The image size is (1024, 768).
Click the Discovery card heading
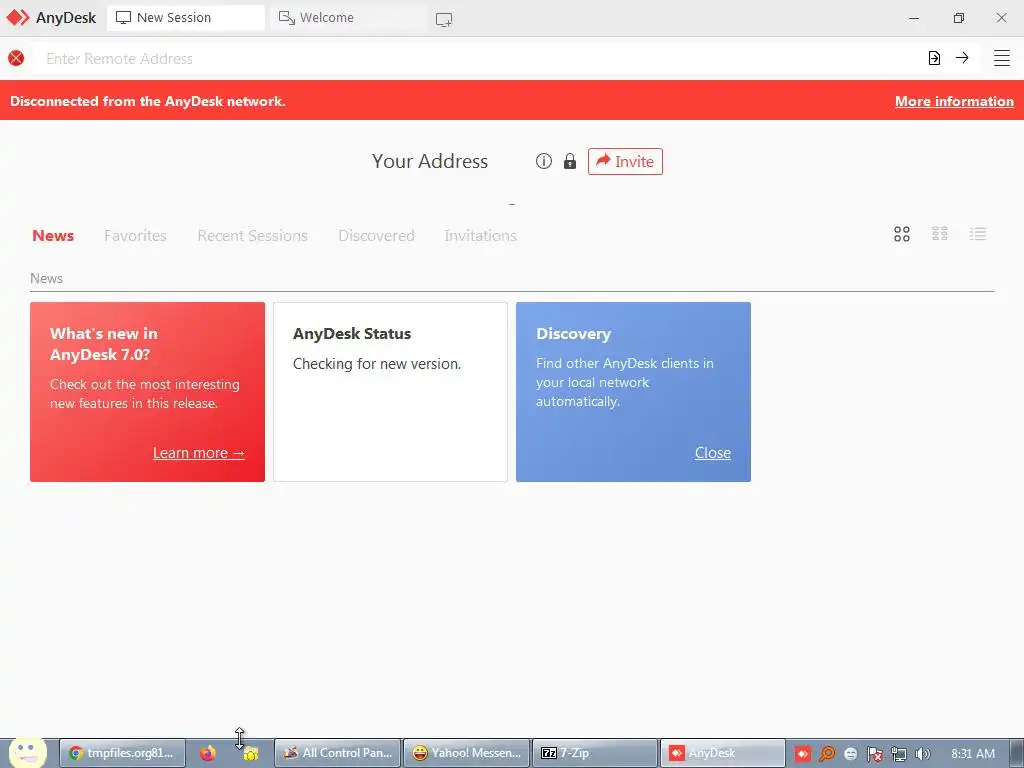point(573,334)
